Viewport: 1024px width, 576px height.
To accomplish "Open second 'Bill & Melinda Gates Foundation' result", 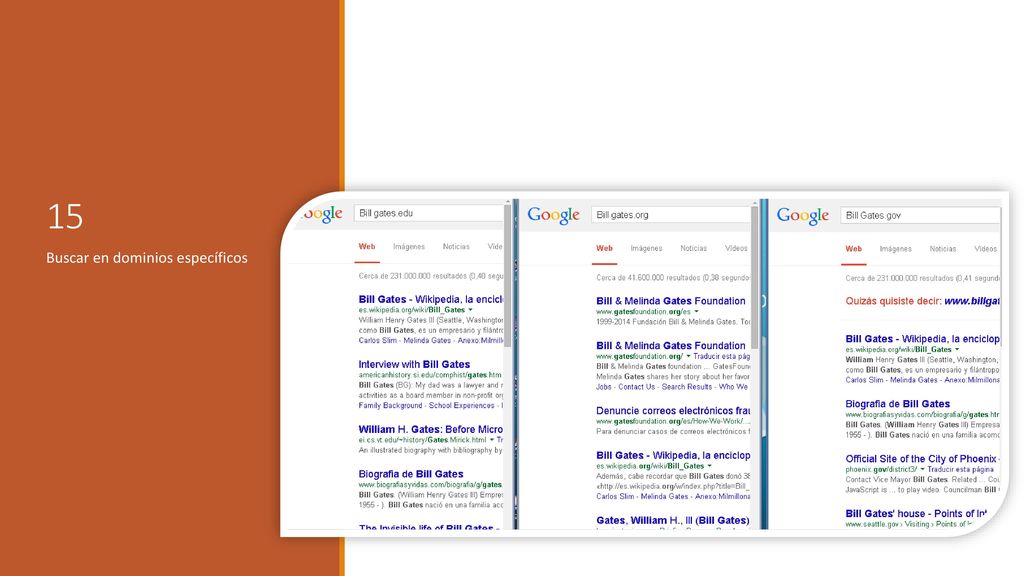I will pyautogui.click(x=671, y=345).
